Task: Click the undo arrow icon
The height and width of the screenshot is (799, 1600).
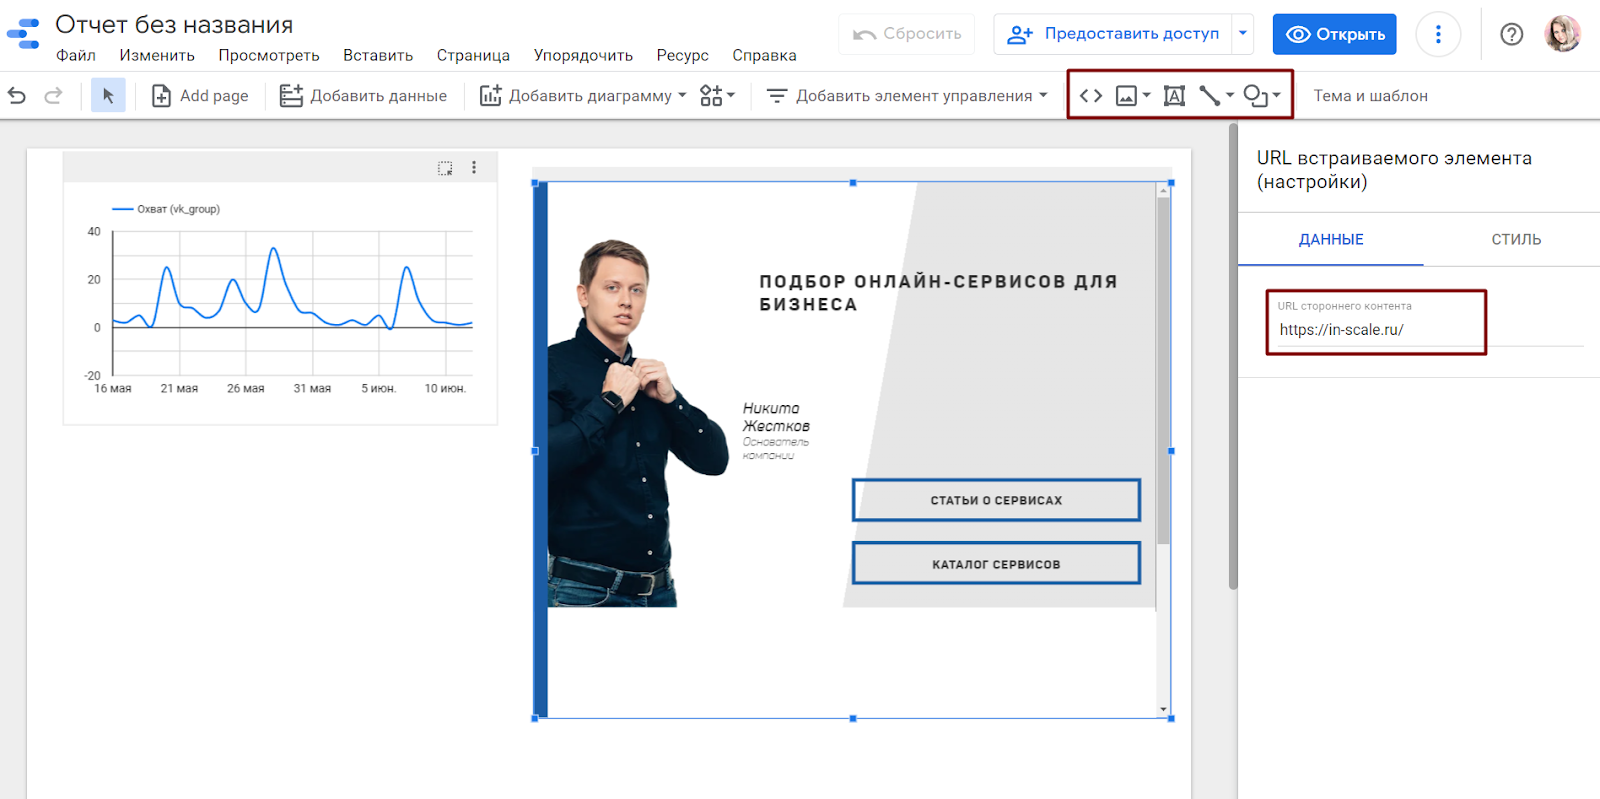Action: coord(17,96)
